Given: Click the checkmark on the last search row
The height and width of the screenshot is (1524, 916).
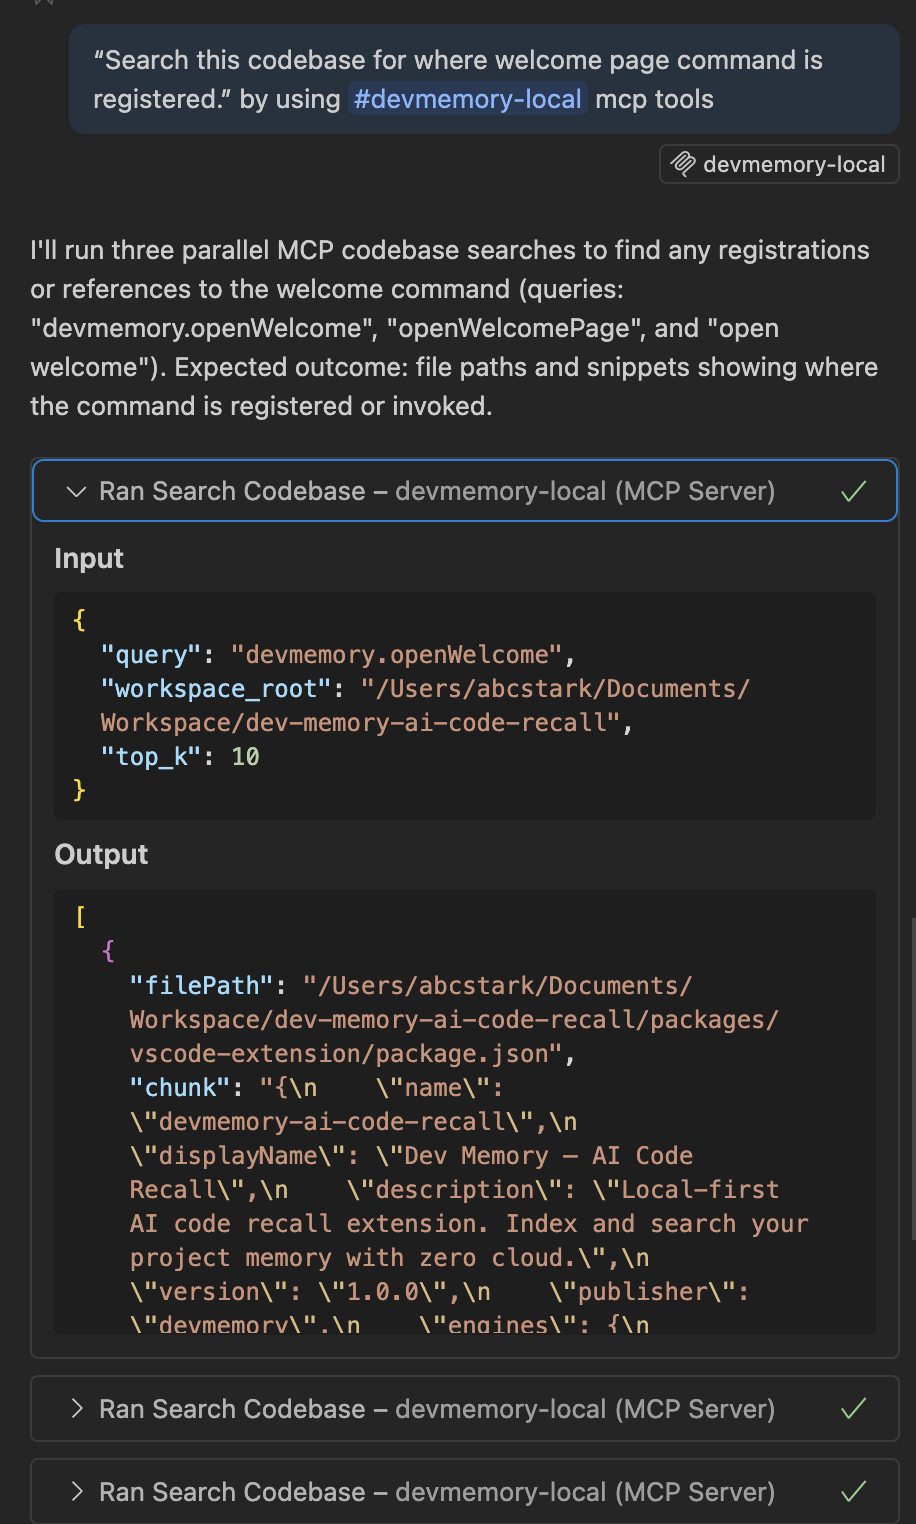Looking at the screenshot, I should tap(853, 1492).
